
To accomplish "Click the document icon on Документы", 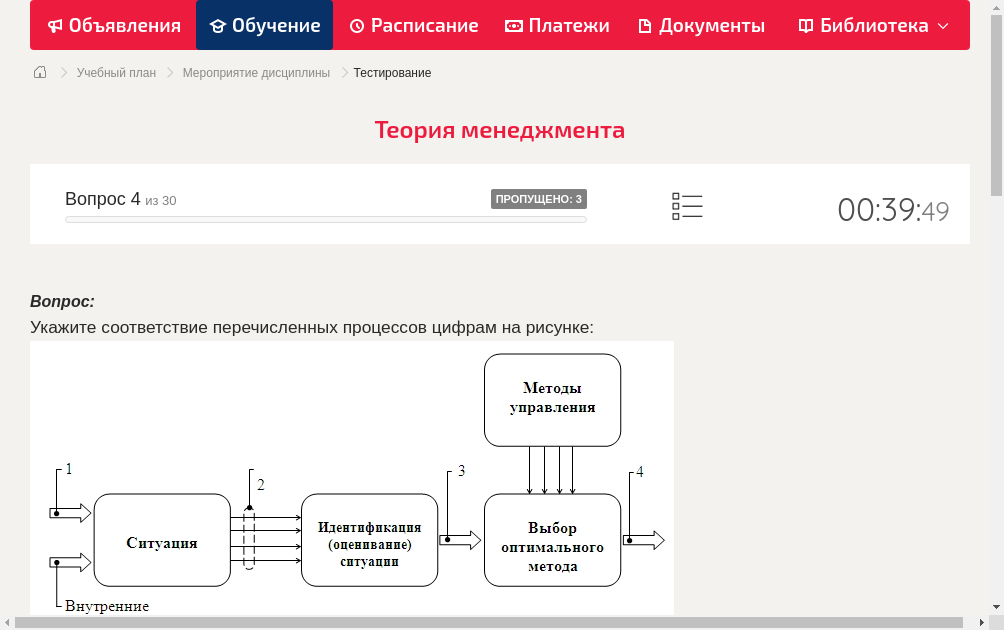I will click(647, 25).
